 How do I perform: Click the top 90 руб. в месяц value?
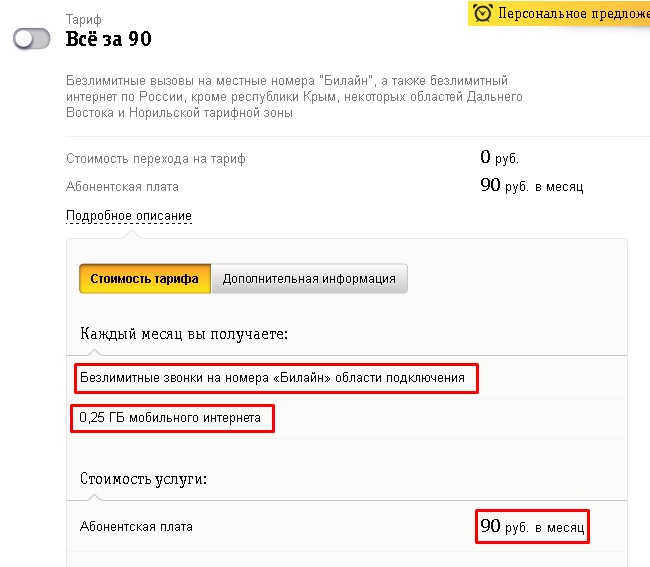pyautogui.click(x=532, y=186)
